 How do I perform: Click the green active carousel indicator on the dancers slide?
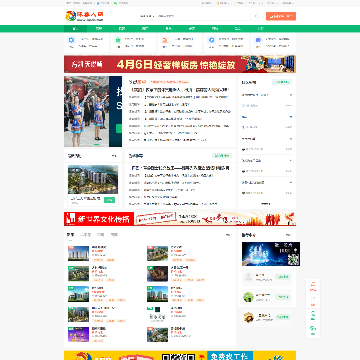[x=97, y=144]
